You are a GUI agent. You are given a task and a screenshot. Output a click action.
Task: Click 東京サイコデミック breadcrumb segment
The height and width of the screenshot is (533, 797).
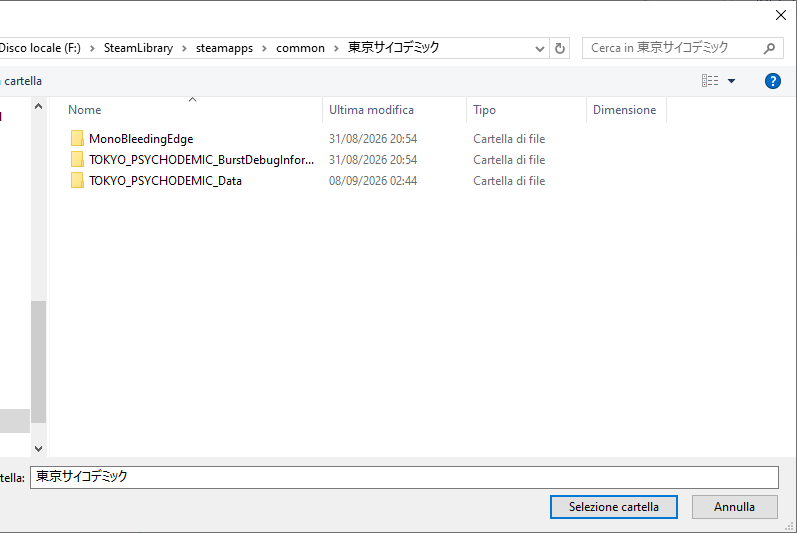[x=393, y=48]
